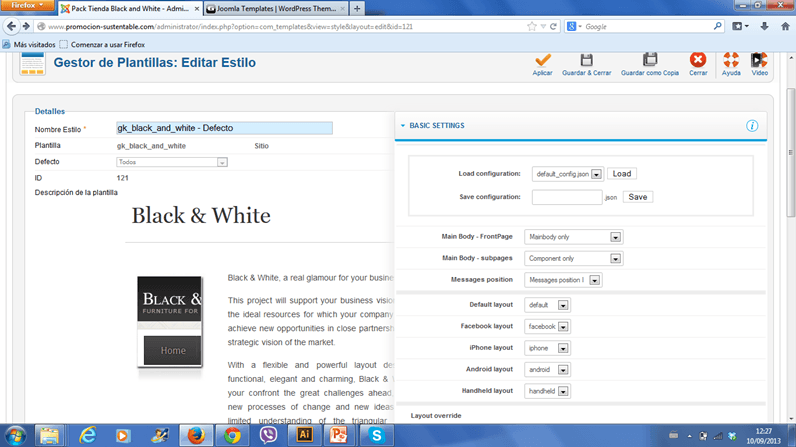Reload the page with refresh icon
Screen dimensions: 796x447
pos(553,26)
